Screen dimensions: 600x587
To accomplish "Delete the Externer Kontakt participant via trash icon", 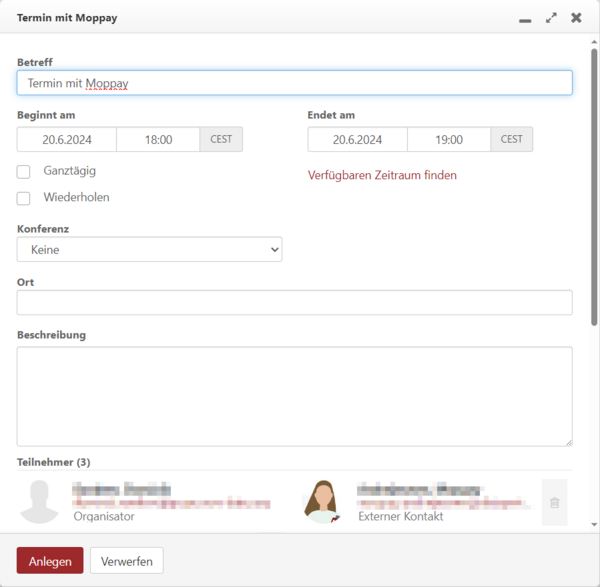I will (554, 502).
